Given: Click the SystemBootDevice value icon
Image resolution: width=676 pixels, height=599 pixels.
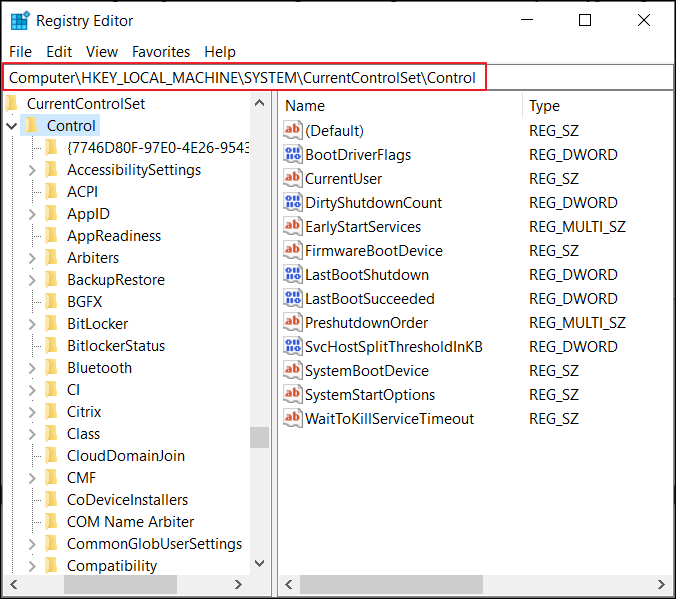Looking at the screenshot, I should click(293, 370).
